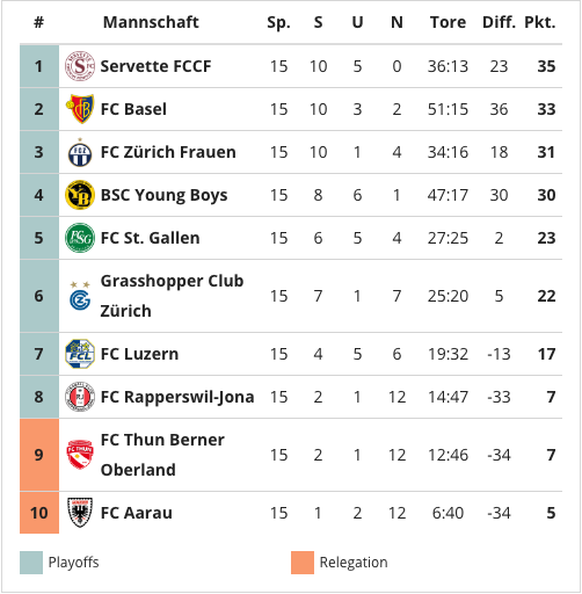The width and height of the screenshot is (582, 594).
Task: Click the FC Basel club logo
Action: 80,109
